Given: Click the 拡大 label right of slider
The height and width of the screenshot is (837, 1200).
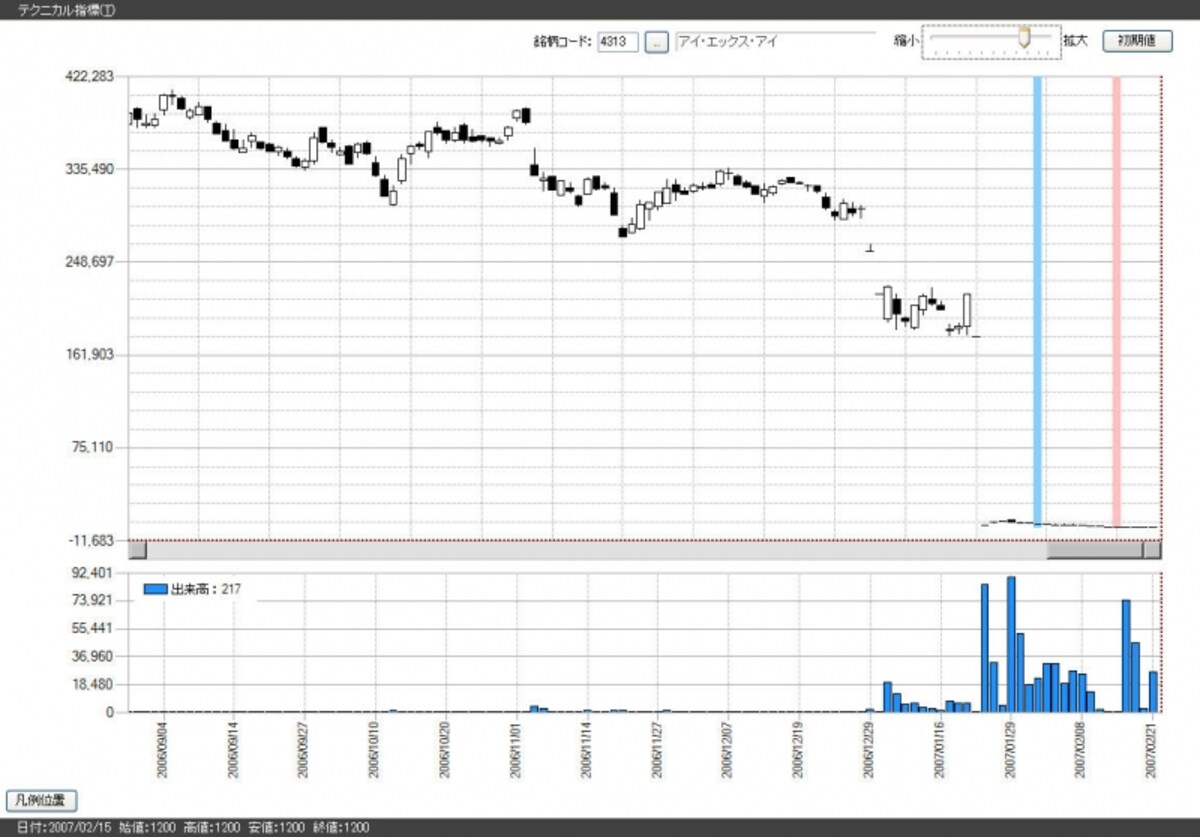Looking at the screenshot, I should pyautogui.click(x=1076, y=42).
